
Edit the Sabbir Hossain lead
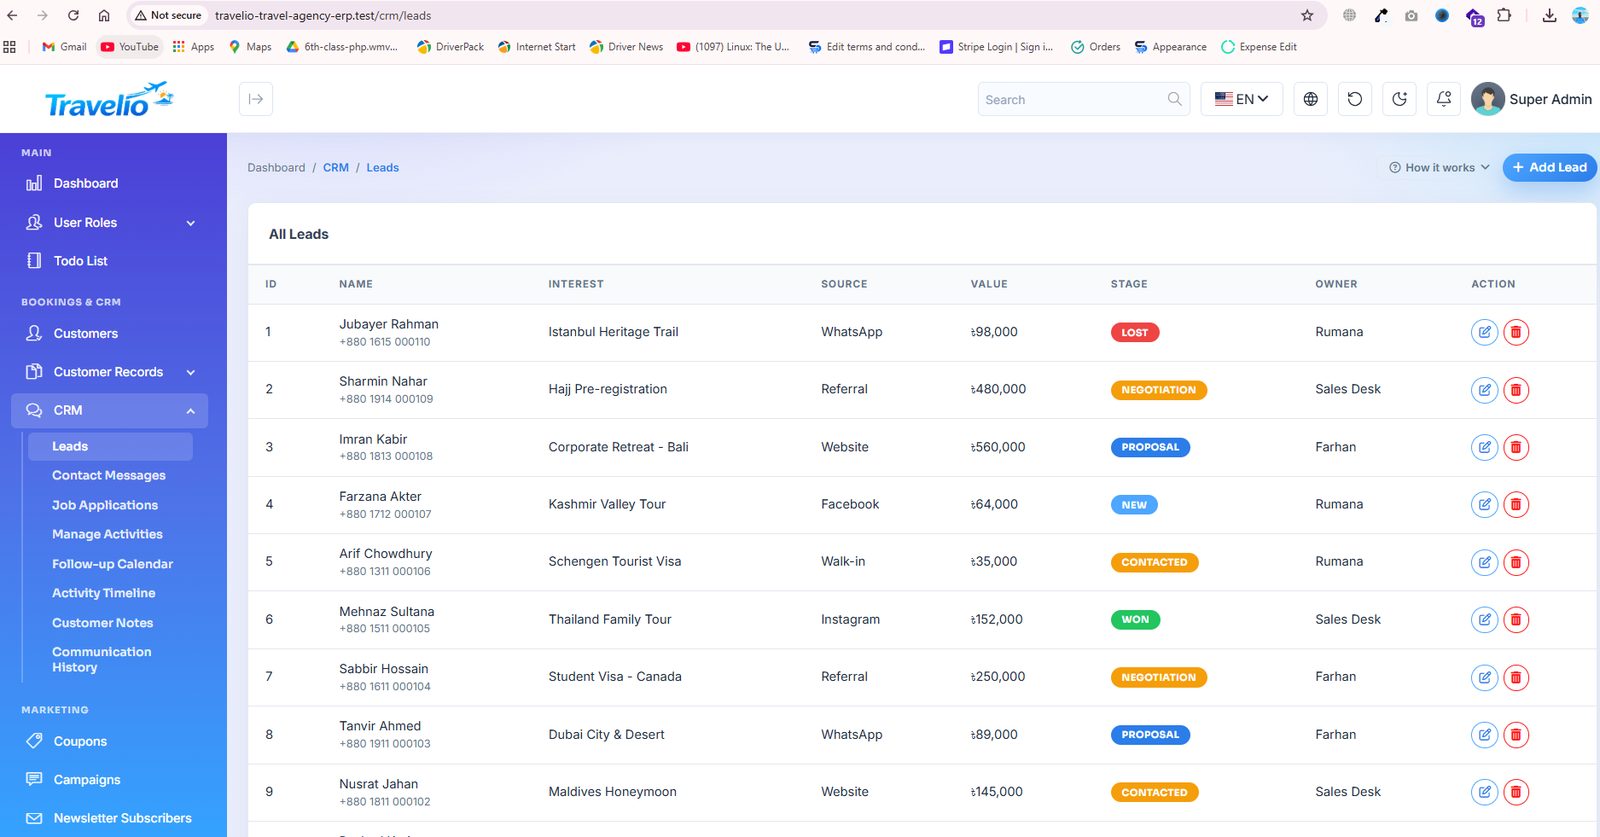1484,677
